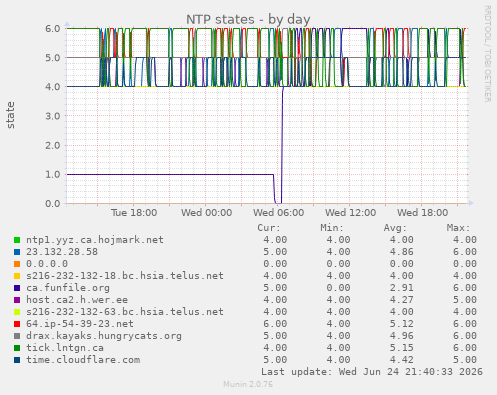Screen dimensions: 497x395
Task: Click the legend label ca.funfile.org
Action: coord(68,288)
